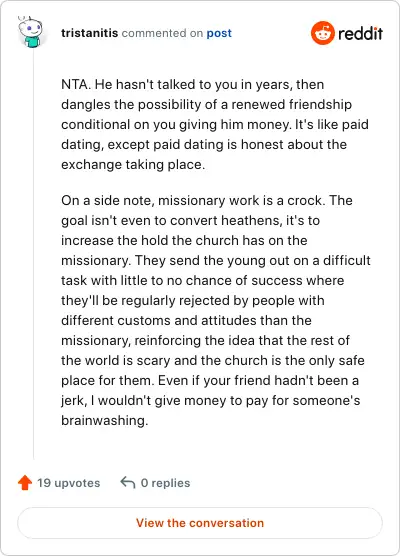
Task: Click the reddit wordmark text
Action: pyautogui.click(x=360, y=34)
